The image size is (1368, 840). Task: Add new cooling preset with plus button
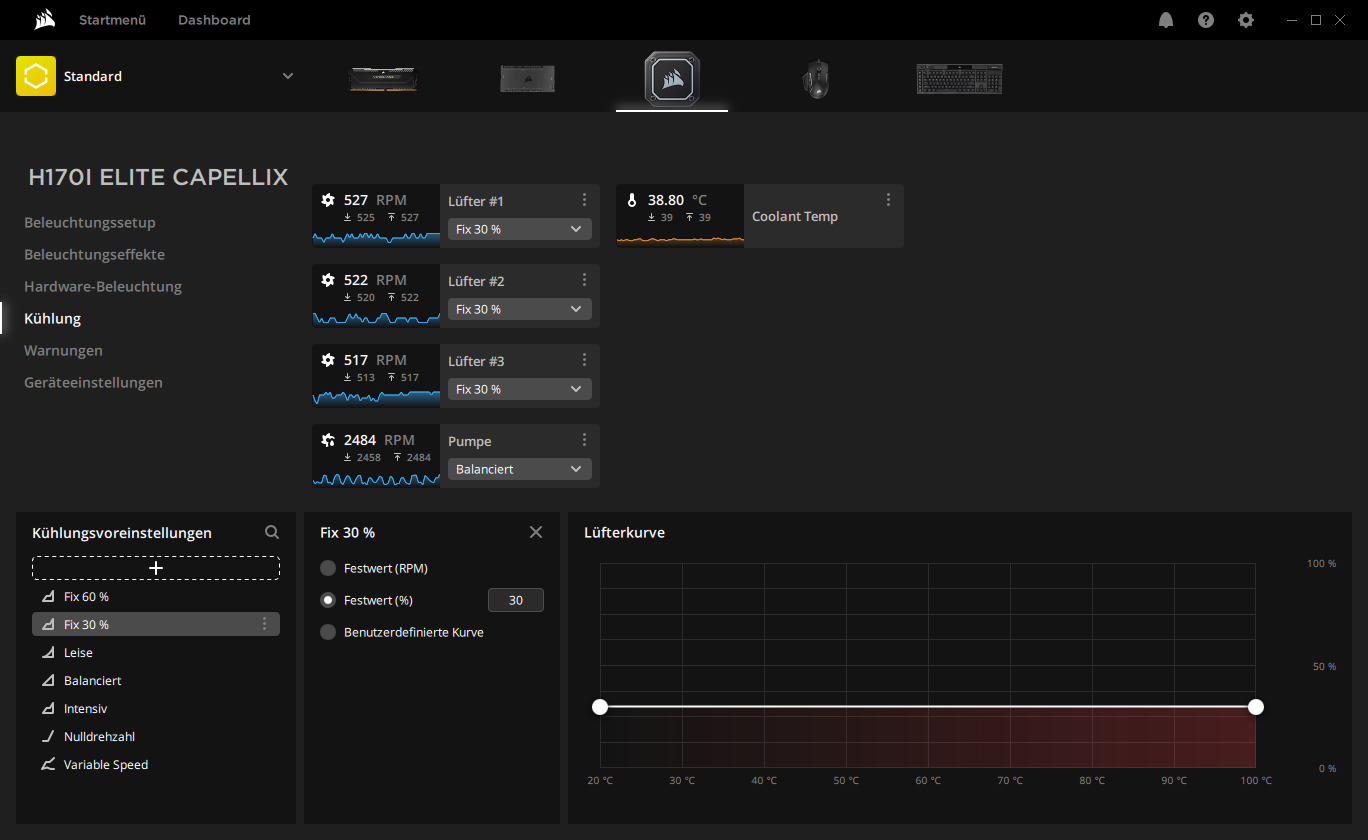pyautogui.click(x=156, y=568)
